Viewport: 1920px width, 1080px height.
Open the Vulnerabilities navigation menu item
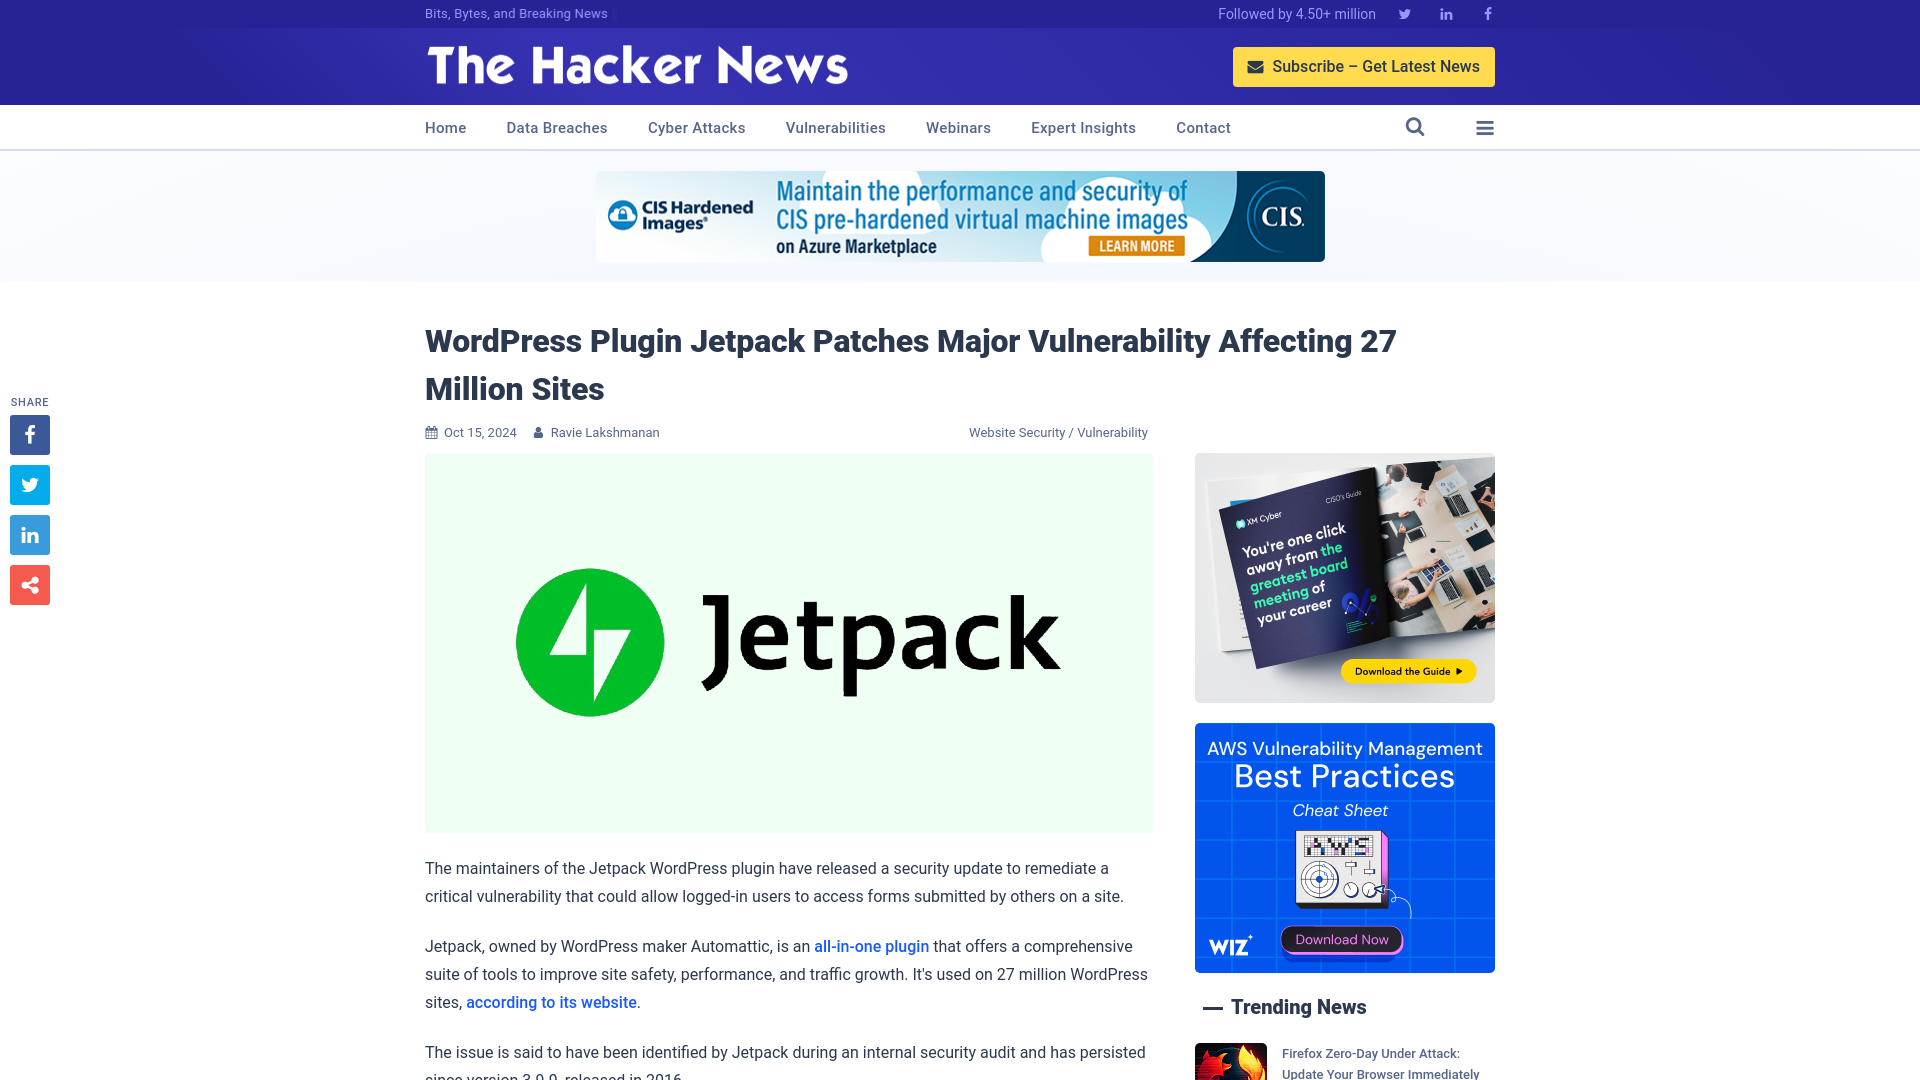(x=835, y=127)
